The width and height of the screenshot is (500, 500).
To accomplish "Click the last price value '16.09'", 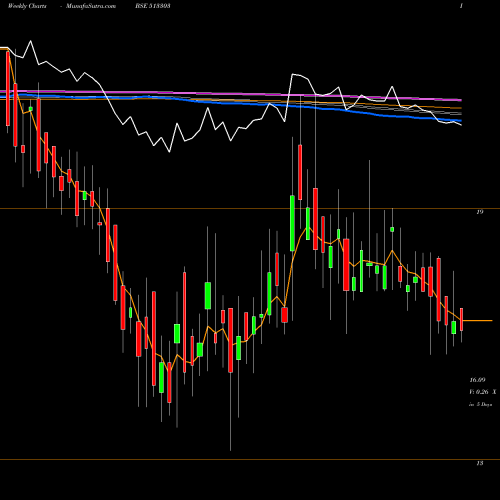I will pos(477,380).
